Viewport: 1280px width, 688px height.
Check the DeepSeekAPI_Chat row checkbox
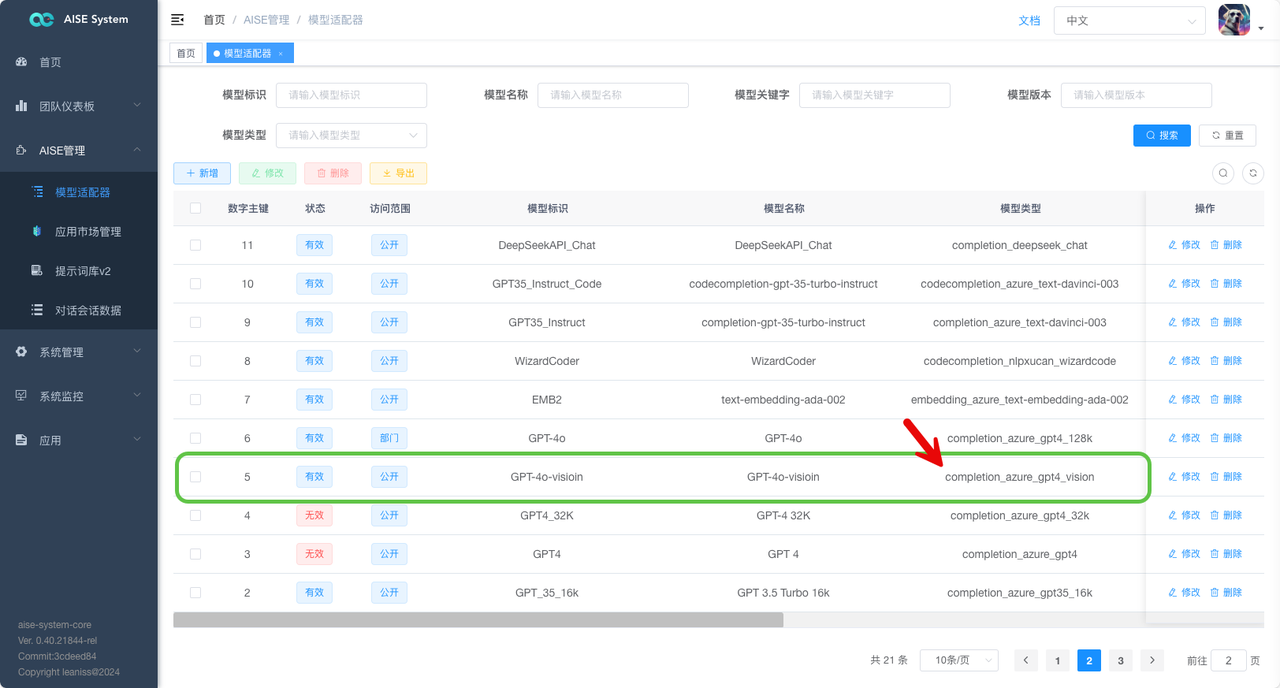coord(196,245)
